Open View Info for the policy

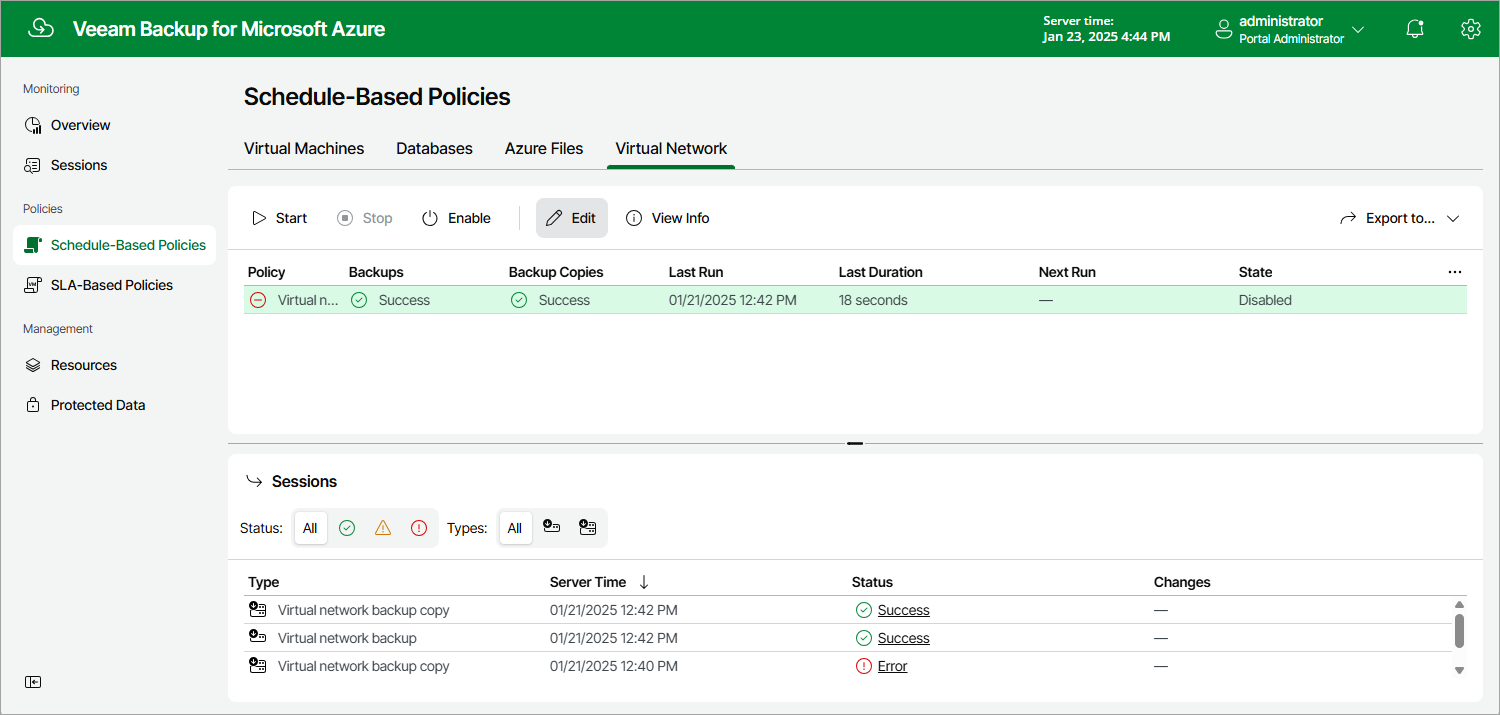pos(668,218)
